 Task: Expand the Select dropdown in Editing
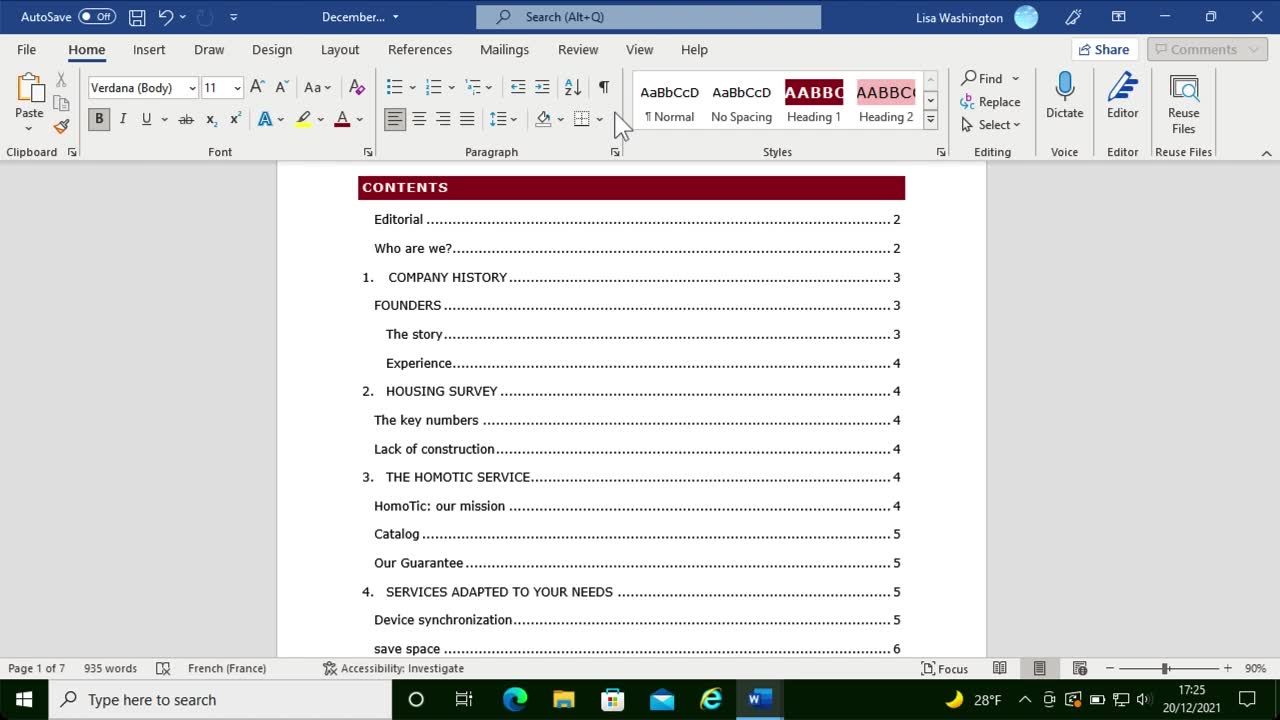coord(991,125)
